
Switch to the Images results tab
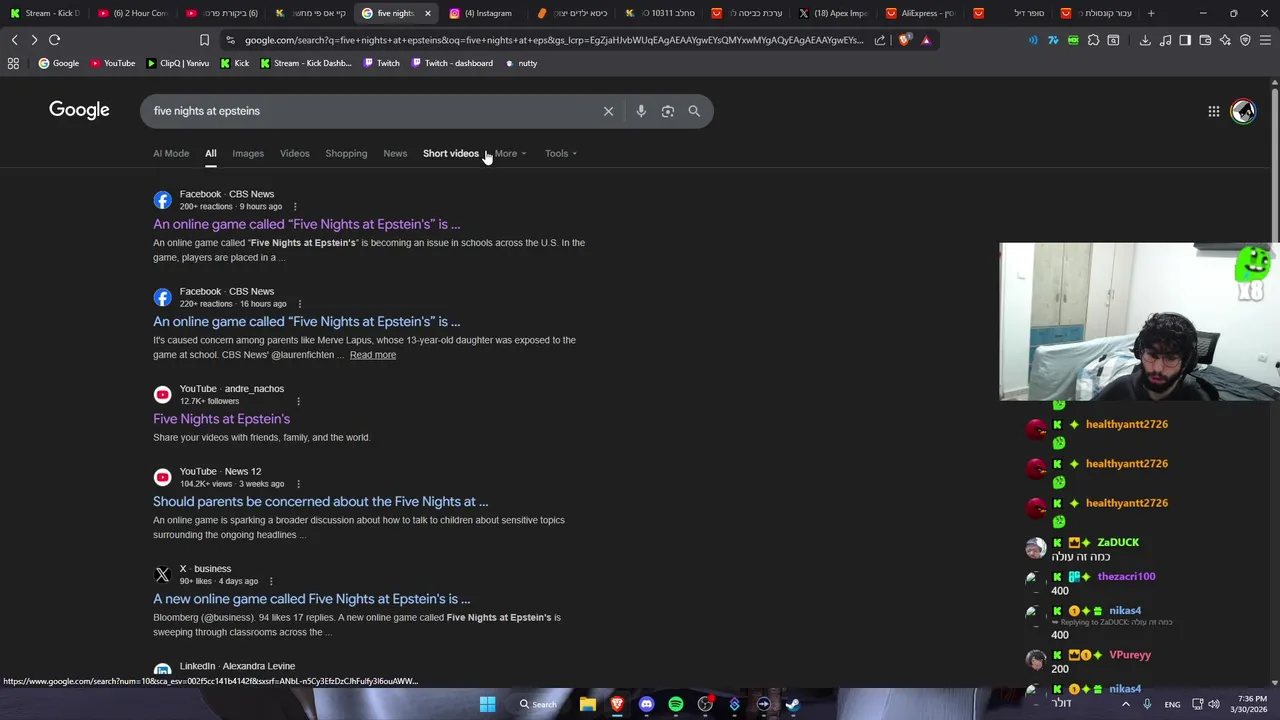(x=248, y=153)
